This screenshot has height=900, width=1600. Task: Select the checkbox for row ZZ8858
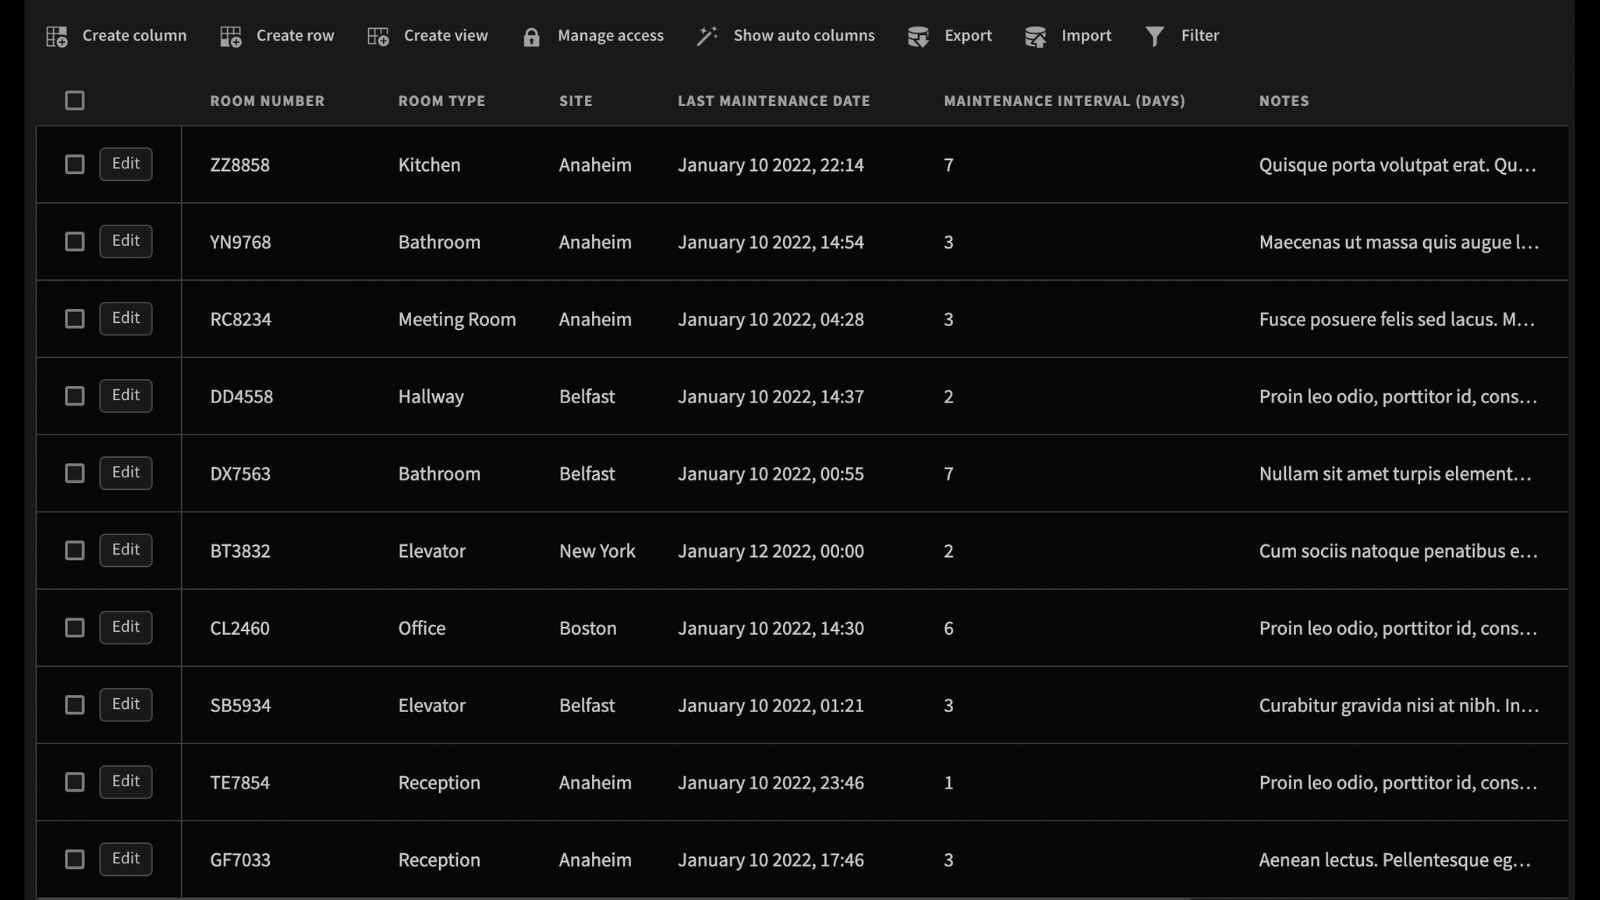(74, 164)
